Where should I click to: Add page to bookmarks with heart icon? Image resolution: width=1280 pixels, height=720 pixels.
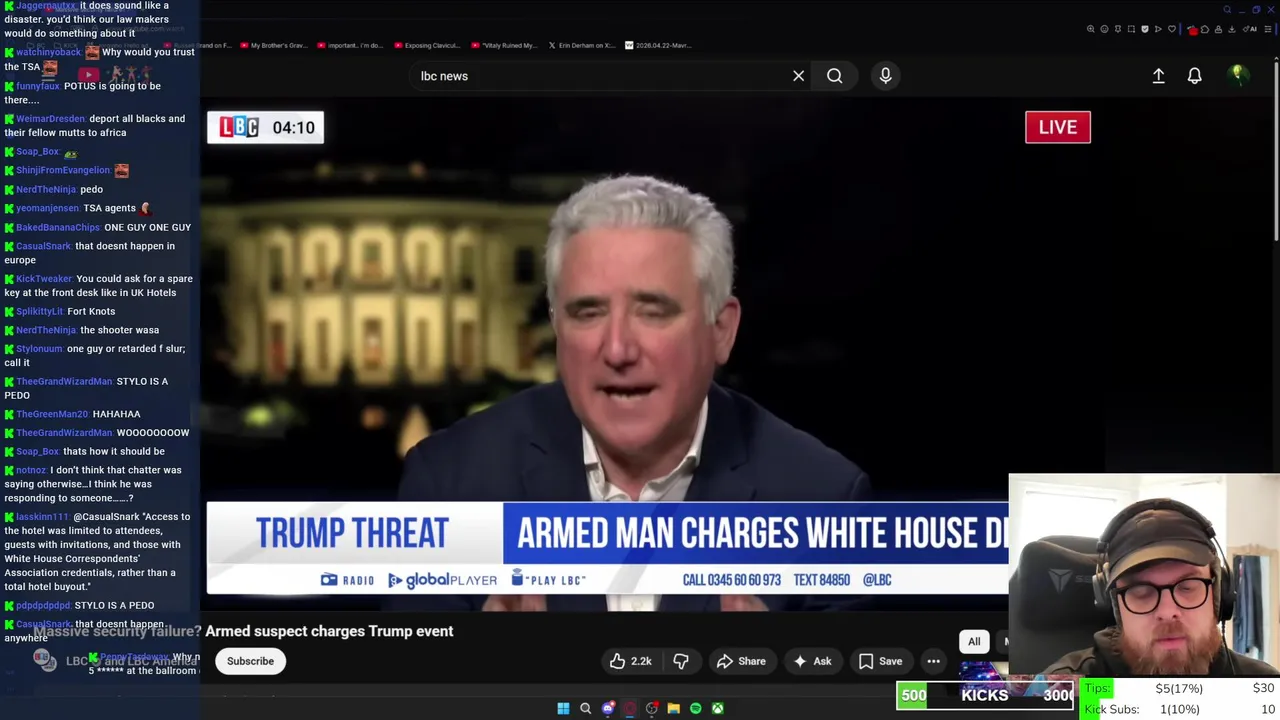[1172, 29]
